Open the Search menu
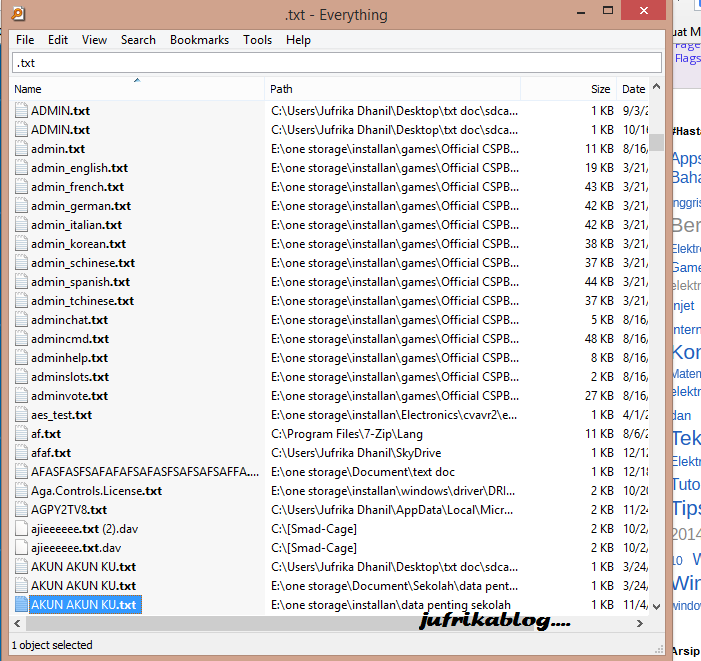This screenshot has width=701, height=661. [138, 40]
